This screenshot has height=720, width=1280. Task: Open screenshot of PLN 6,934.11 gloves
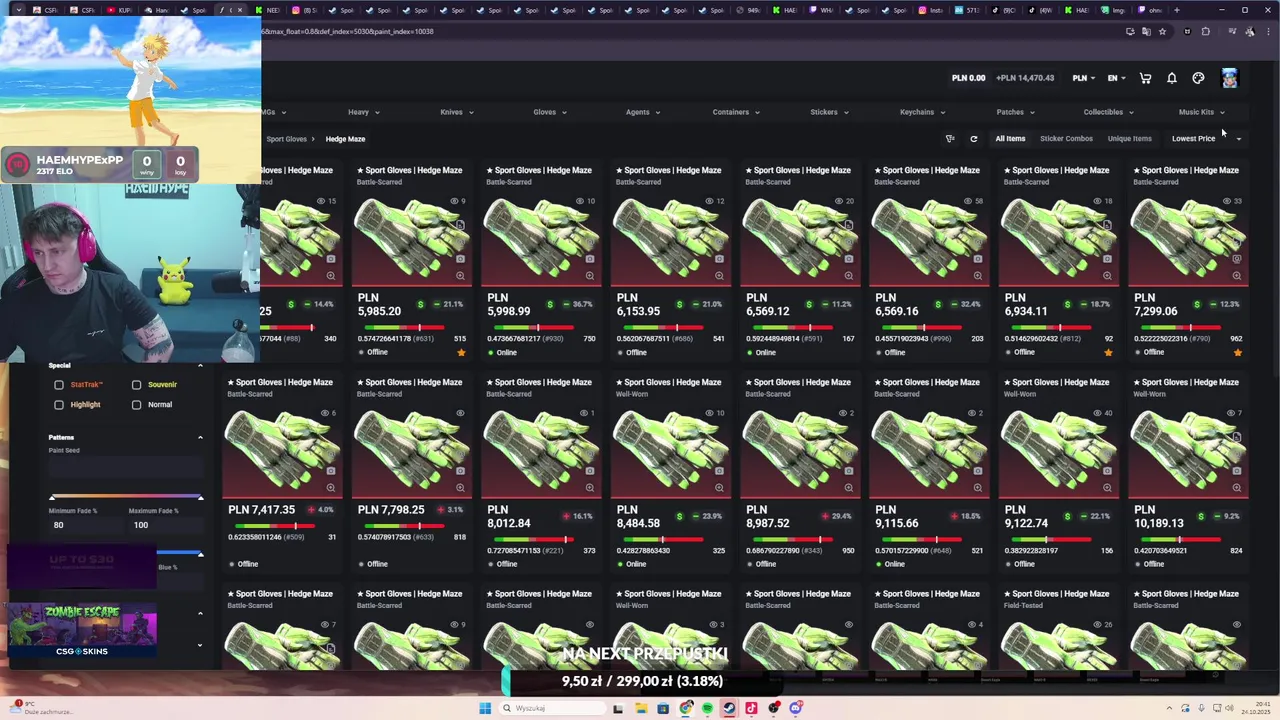tap(1107, 259)
